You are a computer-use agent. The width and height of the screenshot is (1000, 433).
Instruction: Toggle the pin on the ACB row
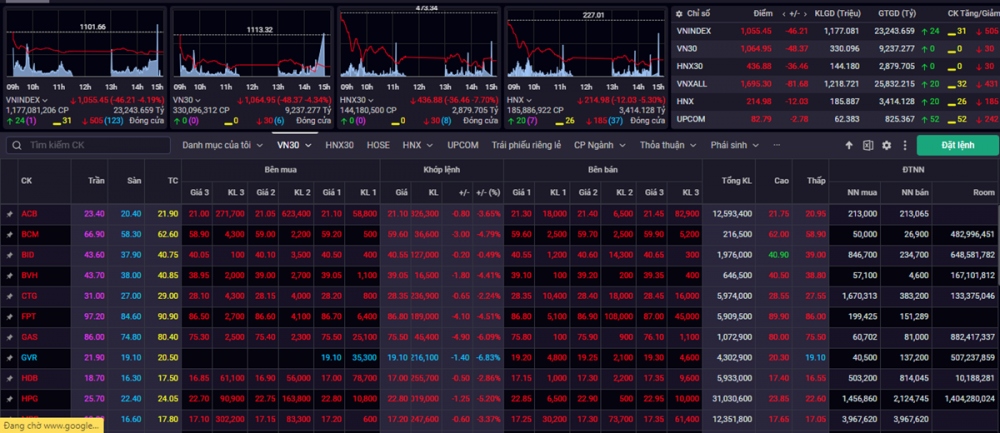(9, 213)
